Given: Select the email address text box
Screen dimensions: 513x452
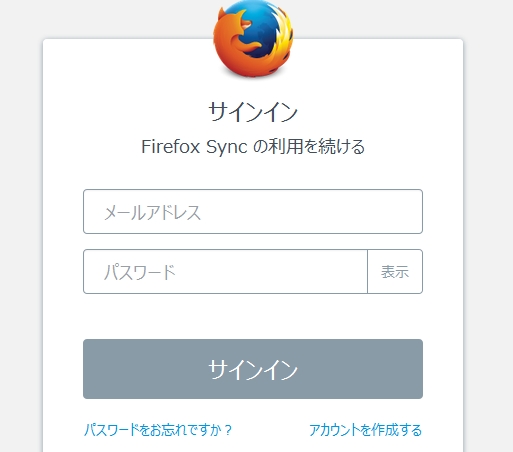Looking at the screenshot, I should [x=253, y=211].
